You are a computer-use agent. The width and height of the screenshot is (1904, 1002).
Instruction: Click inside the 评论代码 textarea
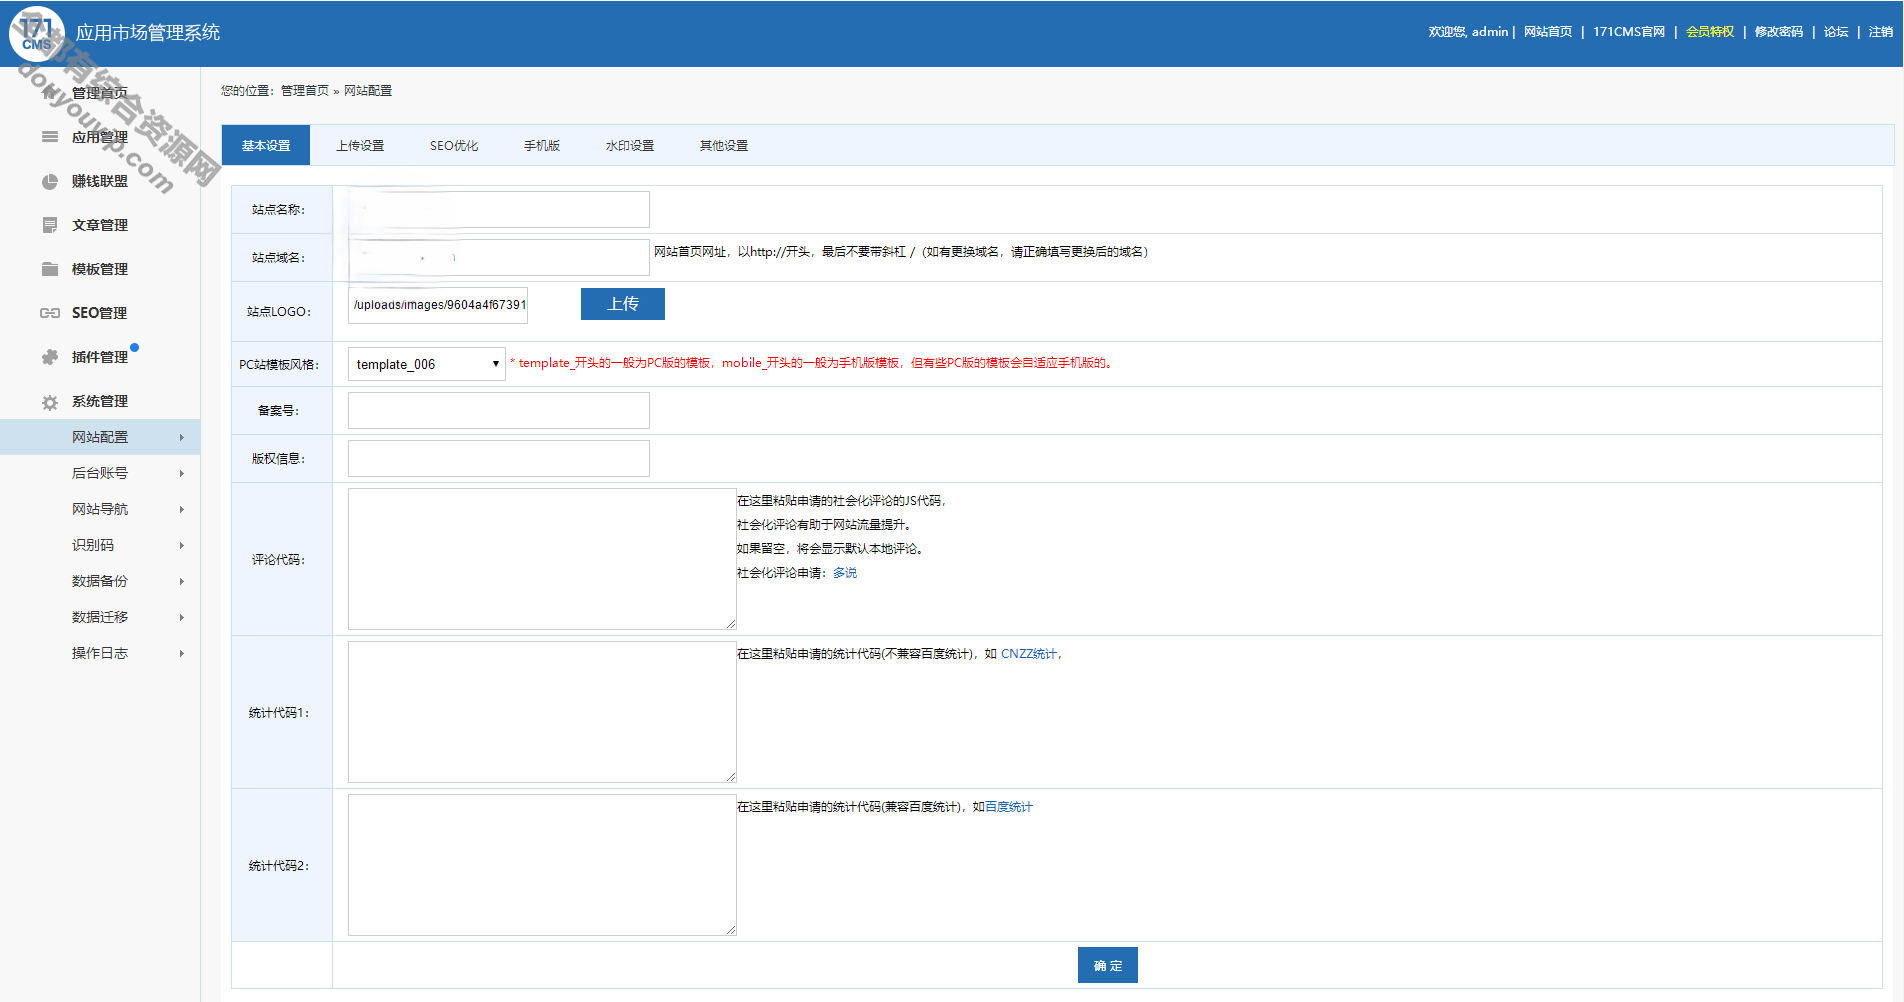[x=542, y=559]
